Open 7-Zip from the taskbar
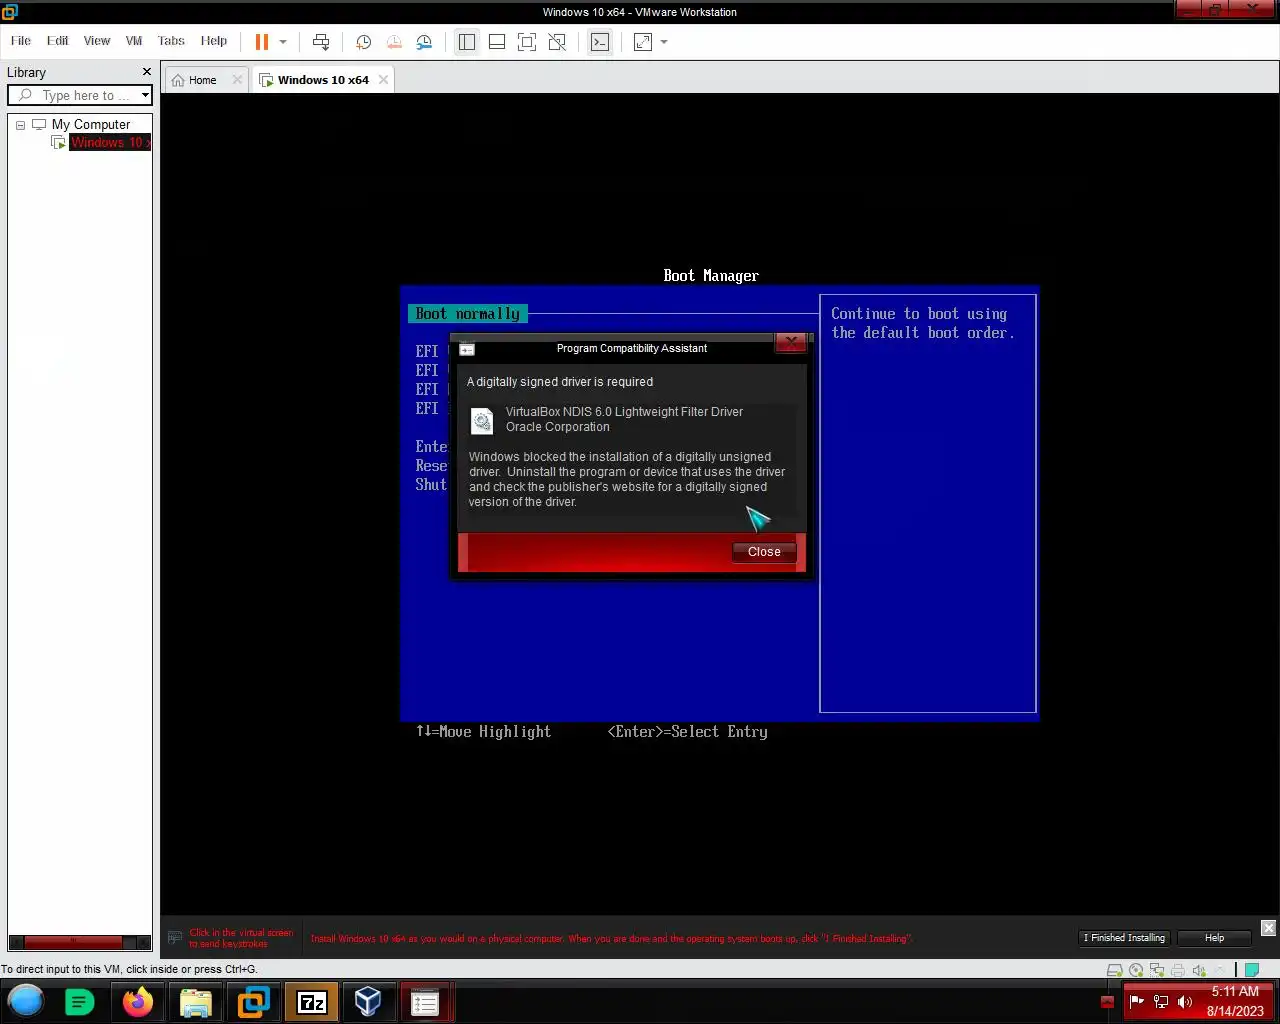This screenshot has height=1024, width=1280. [x=312, y=1001]
